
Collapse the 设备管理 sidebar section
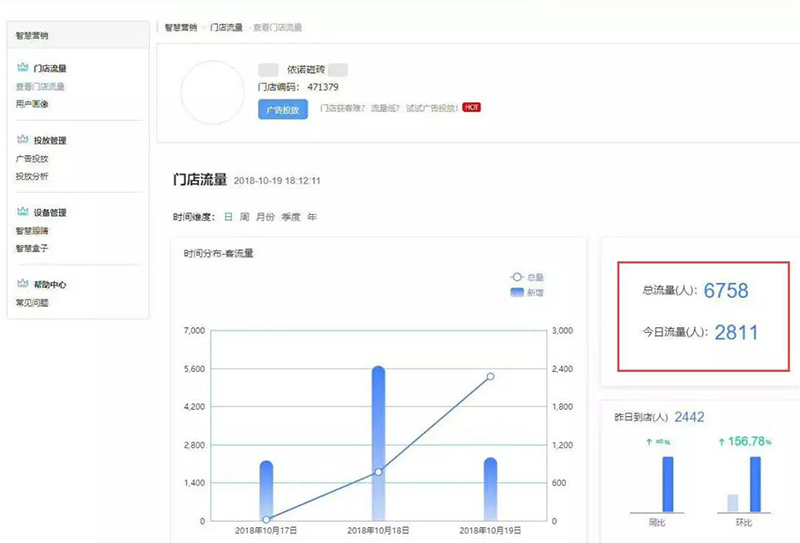pyautogui.click(x=49, y=213)
